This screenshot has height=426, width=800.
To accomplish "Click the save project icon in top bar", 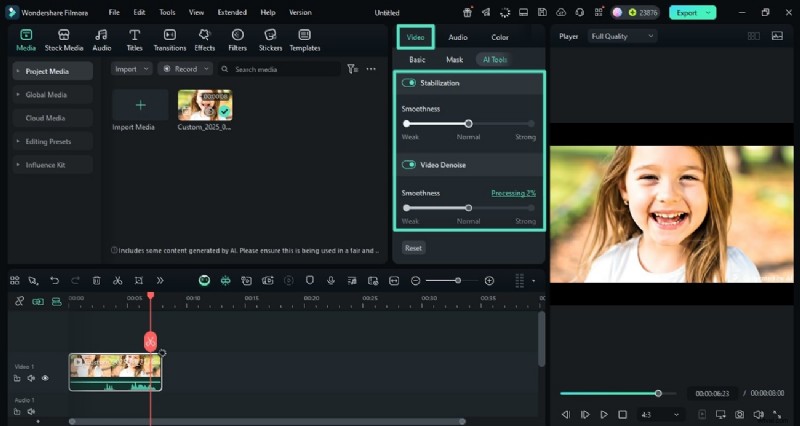I will 542,12.
